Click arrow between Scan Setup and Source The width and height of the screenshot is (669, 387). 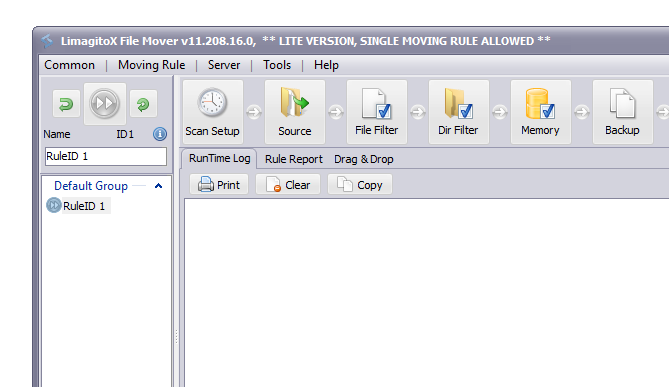tap(254, 112)
